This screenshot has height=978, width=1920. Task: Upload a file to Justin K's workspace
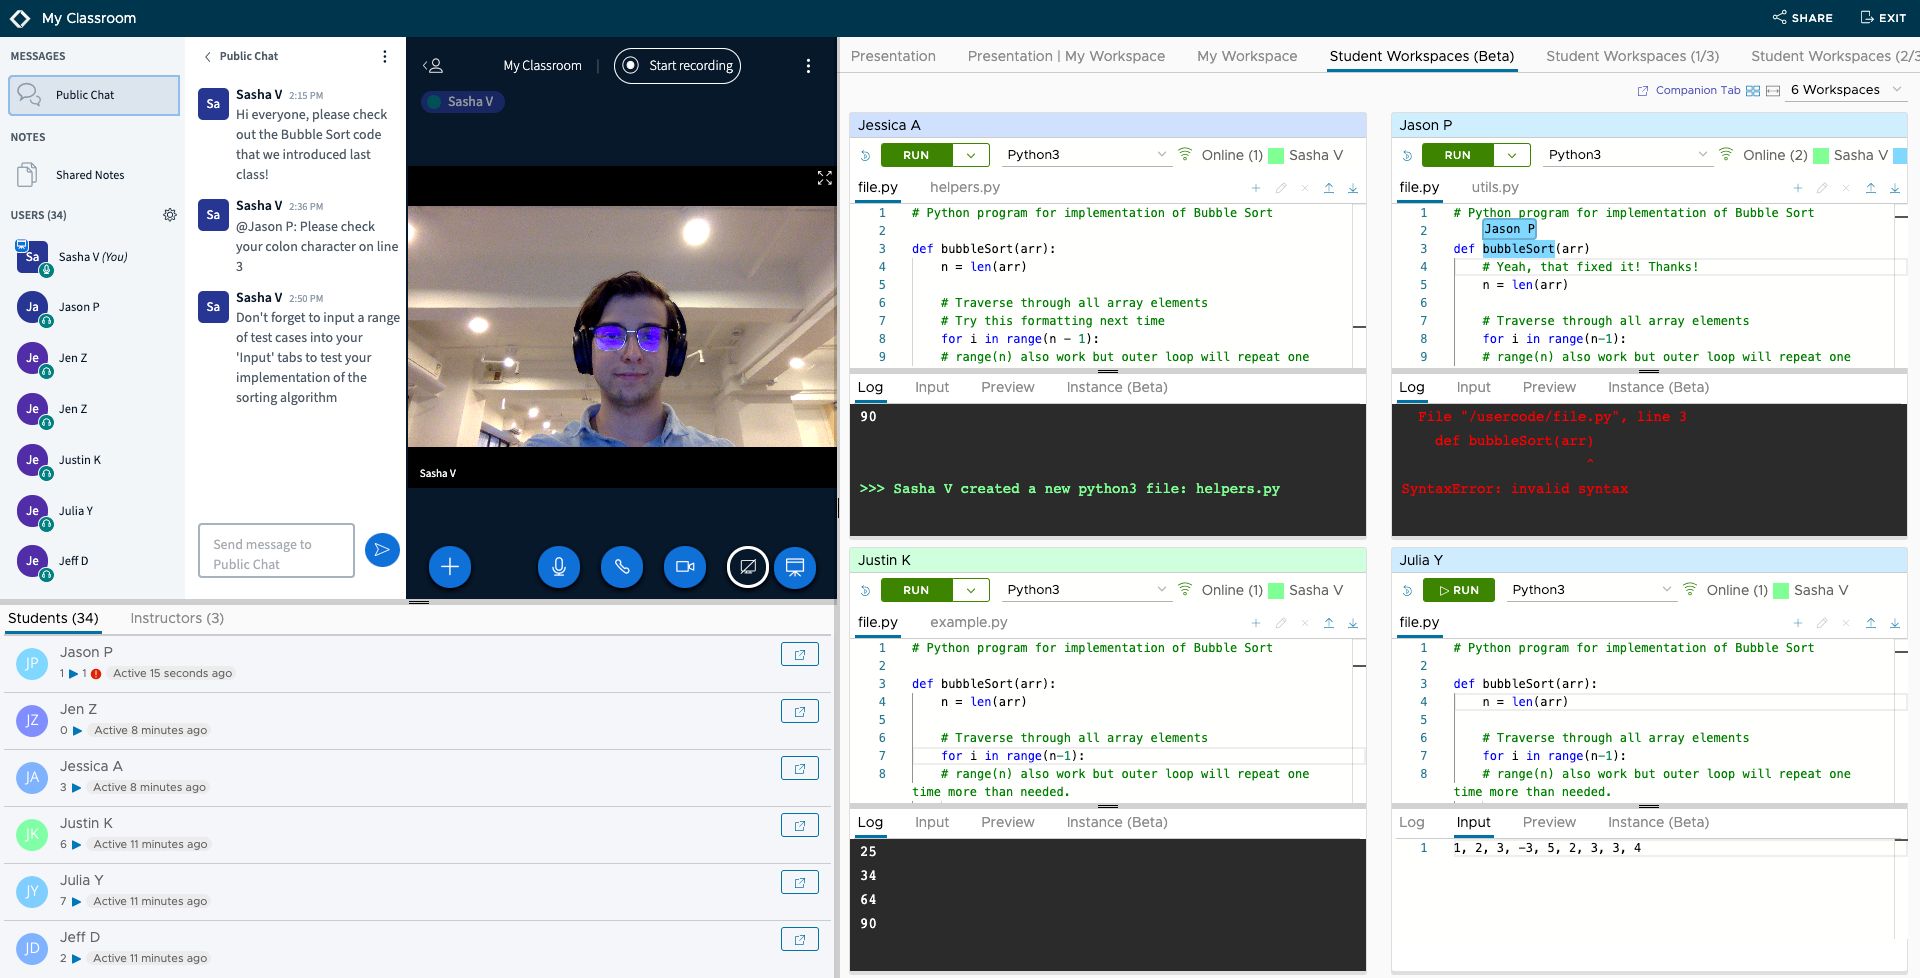pos(1329,622)
